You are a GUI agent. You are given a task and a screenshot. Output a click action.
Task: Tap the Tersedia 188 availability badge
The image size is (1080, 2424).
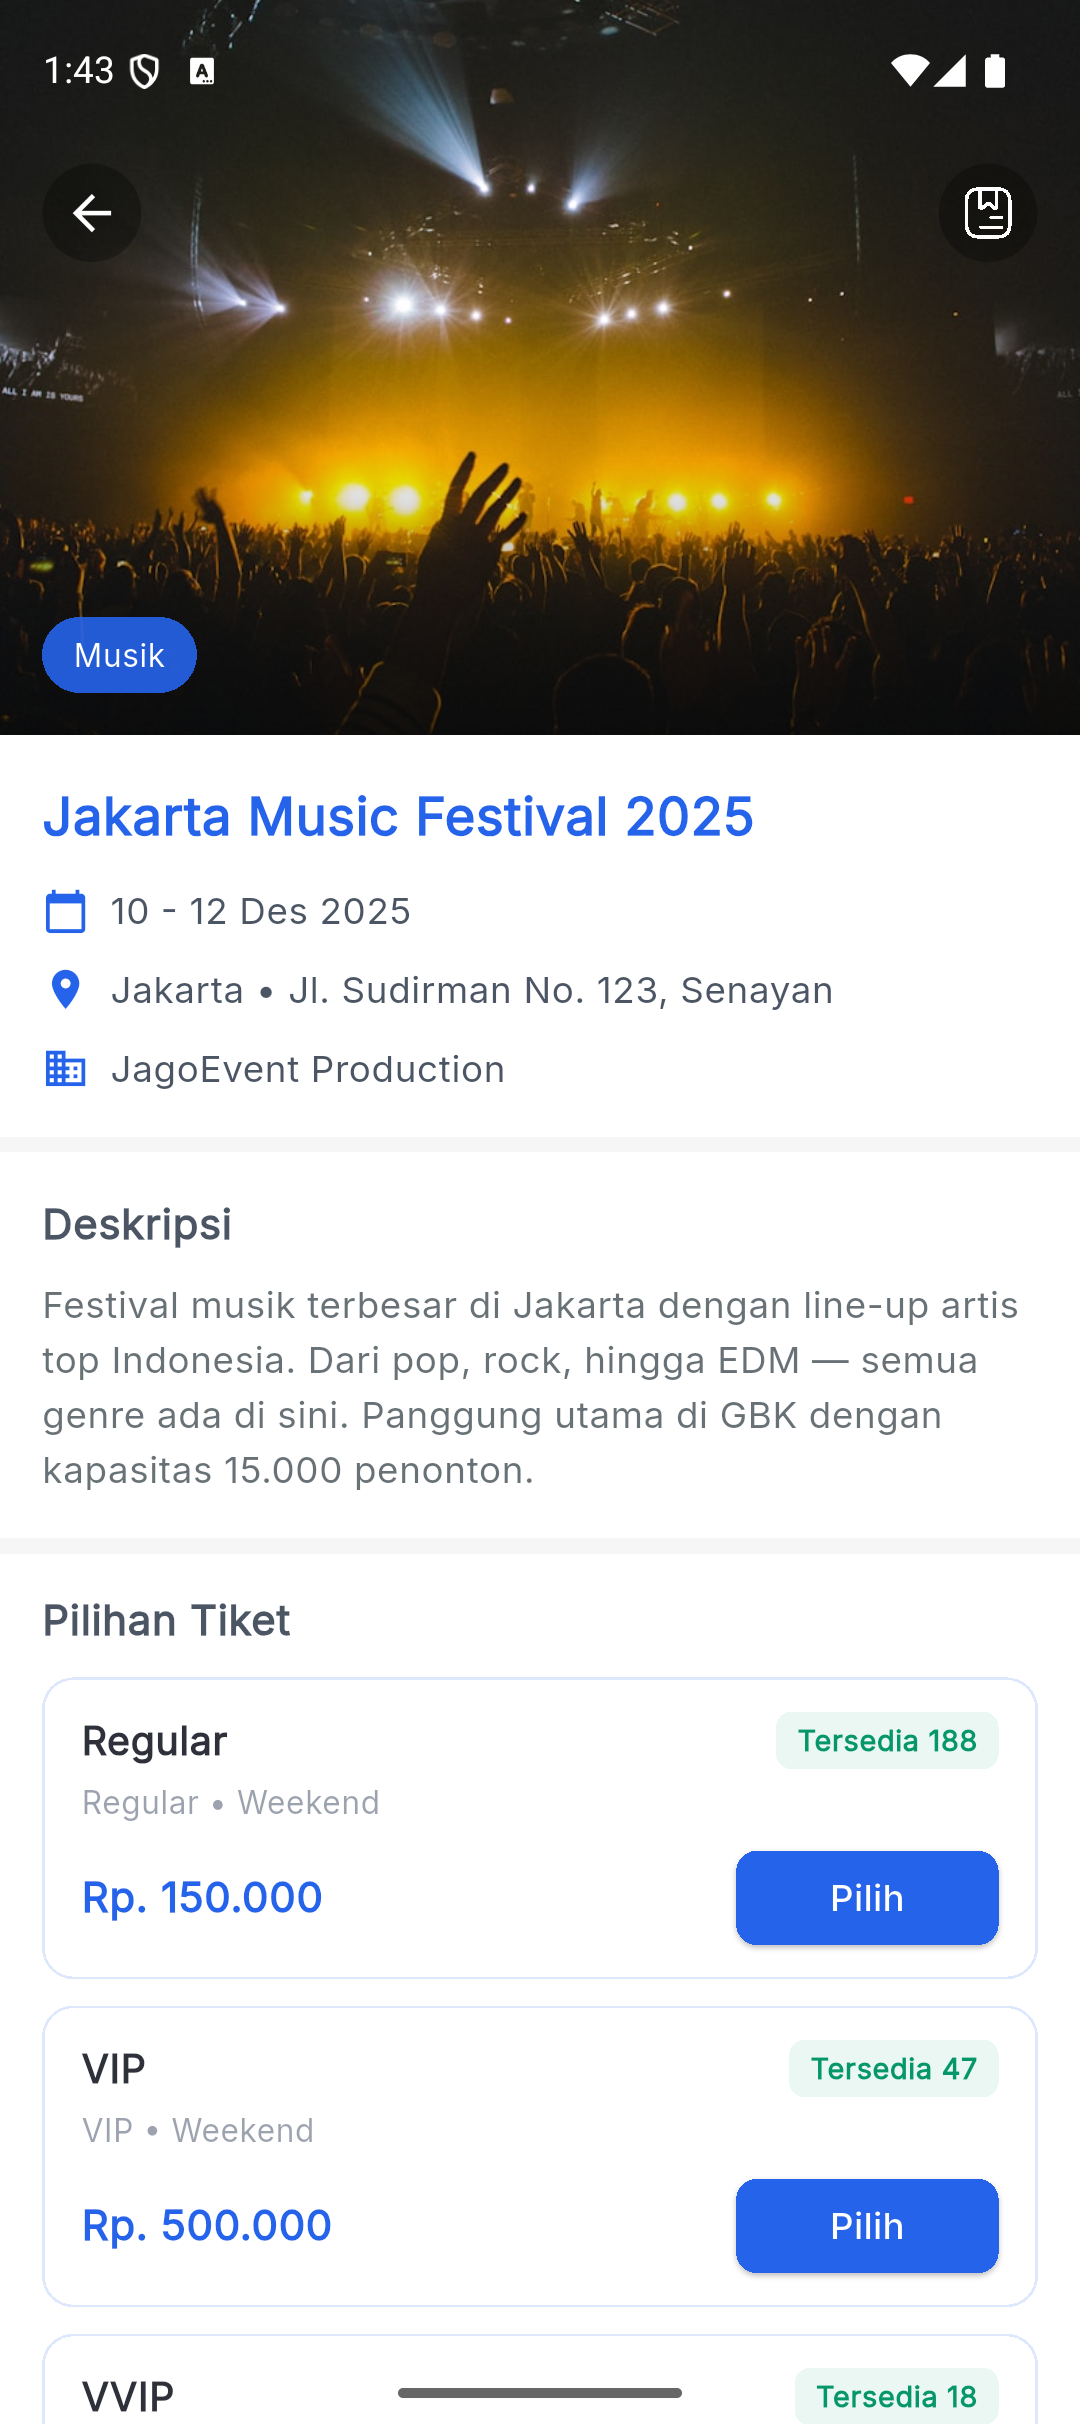887,1741
